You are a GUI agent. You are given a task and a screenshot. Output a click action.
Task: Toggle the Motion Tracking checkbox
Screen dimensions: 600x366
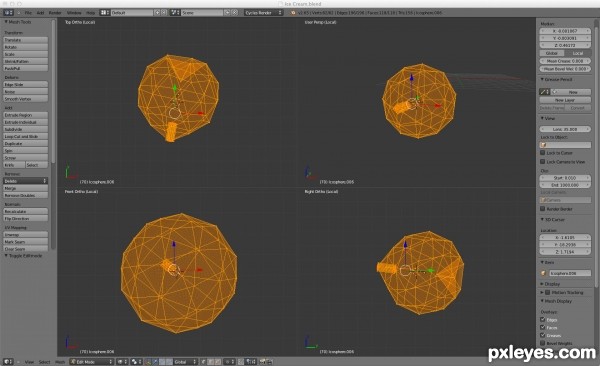coord(548,292)
